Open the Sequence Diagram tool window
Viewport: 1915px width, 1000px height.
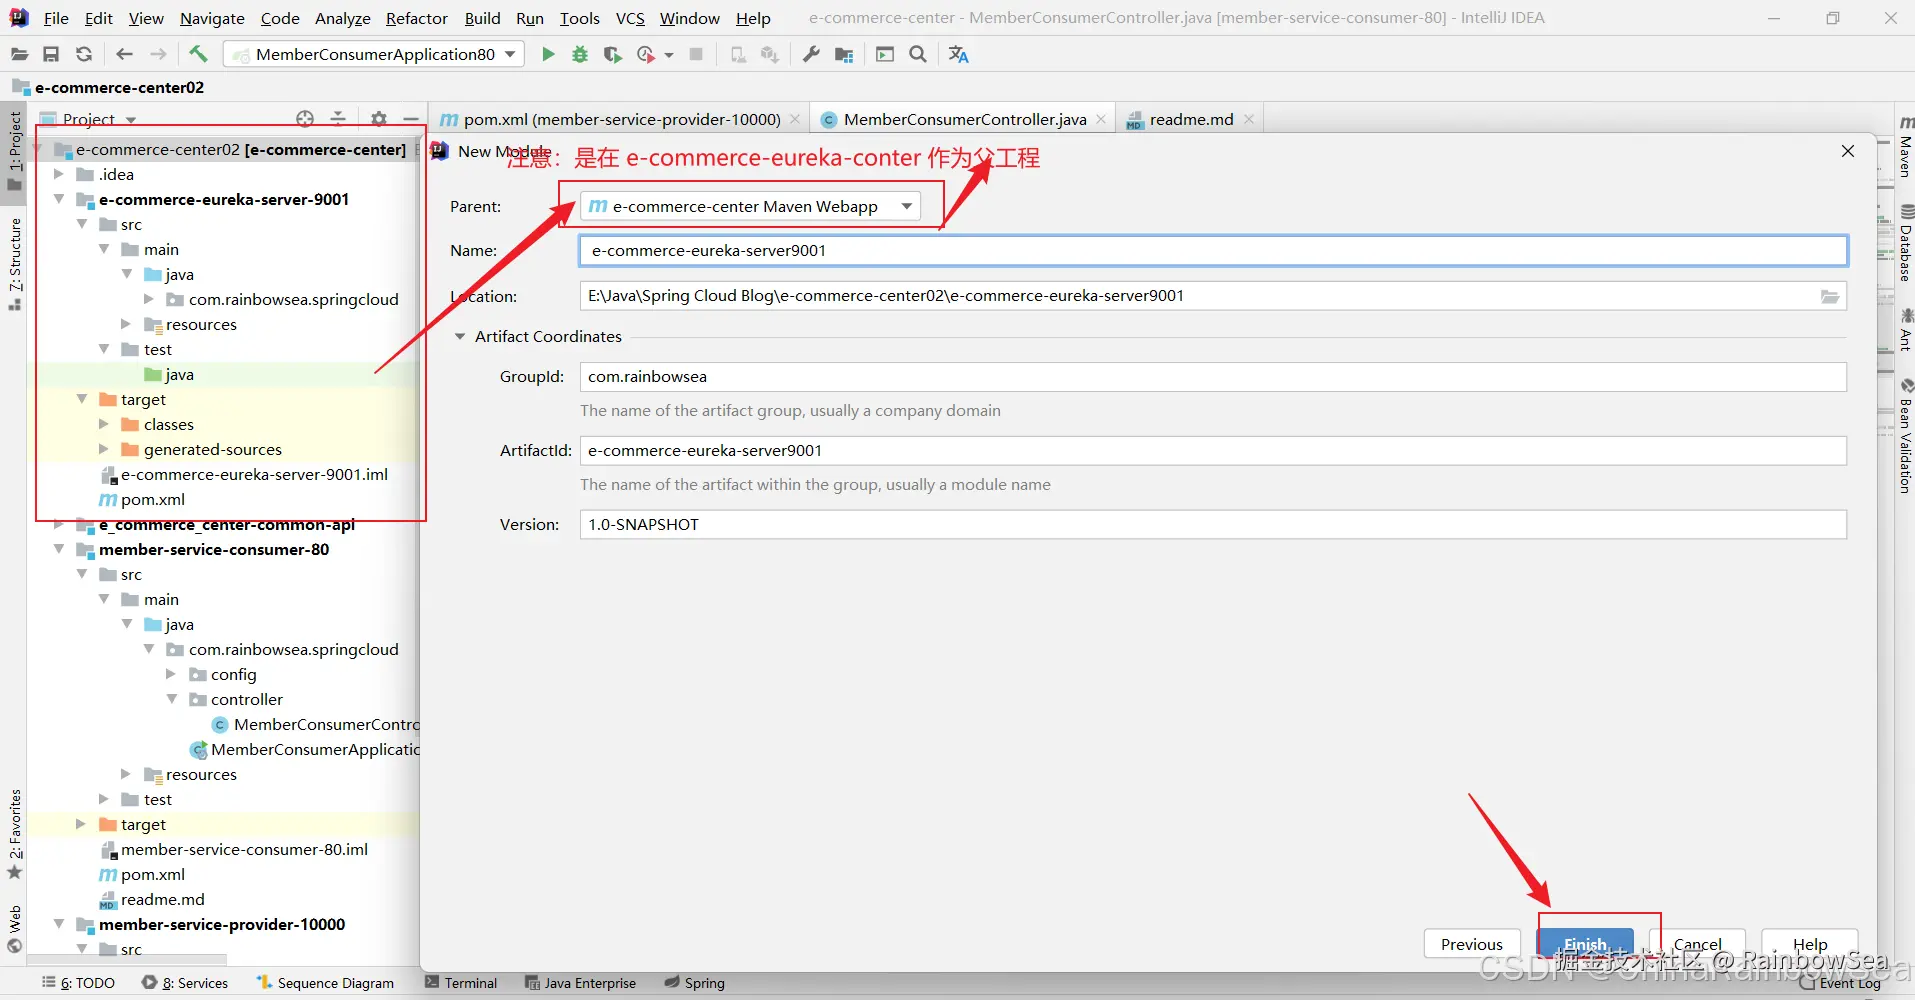[x=326, y=983]
